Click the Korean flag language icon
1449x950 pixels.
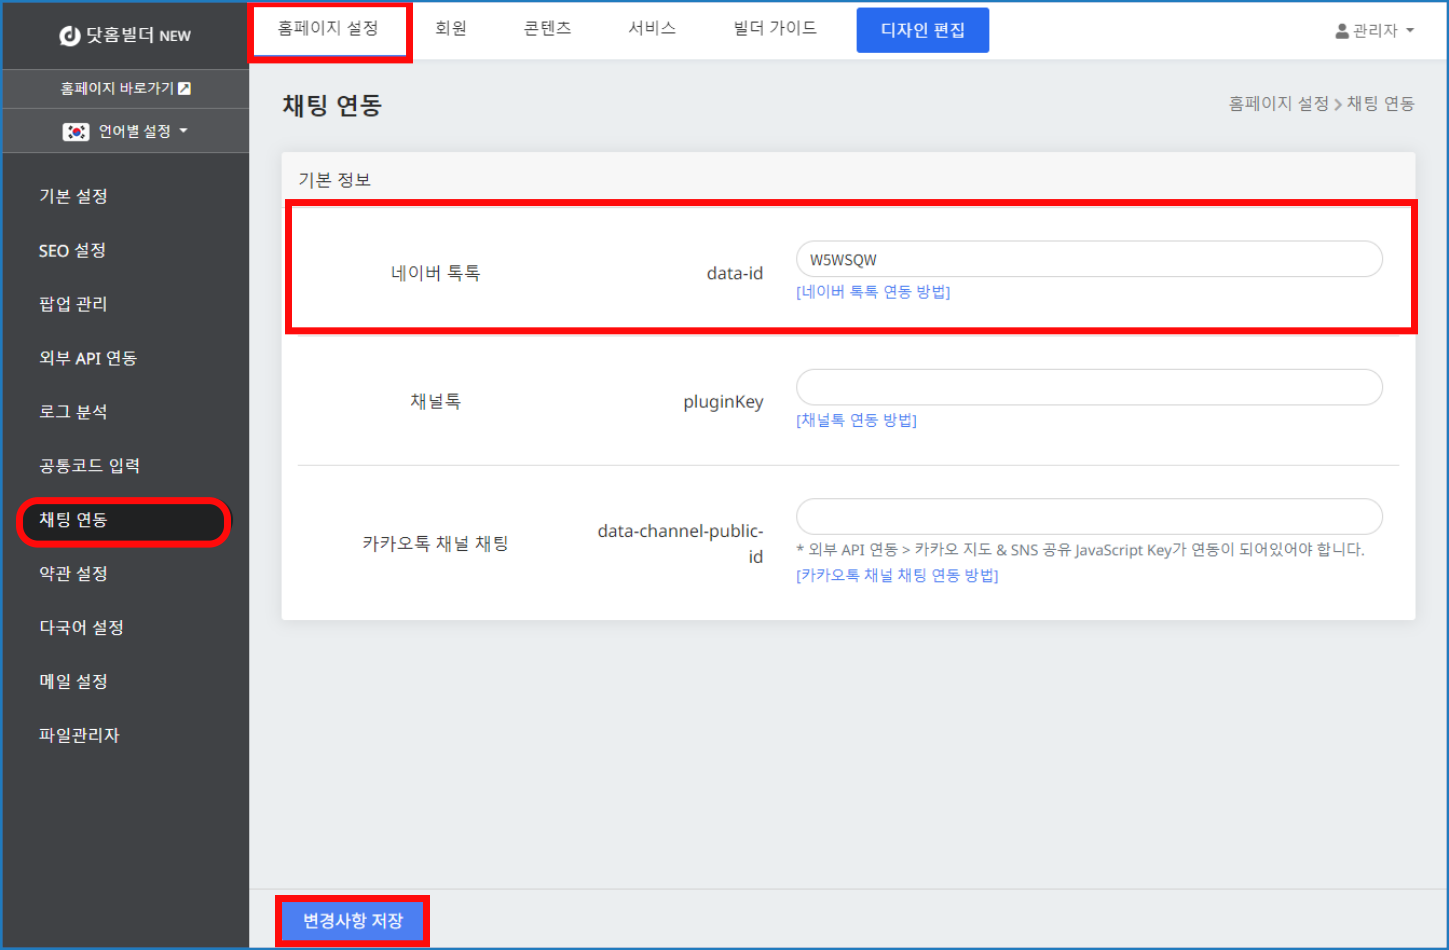point(76,132)
